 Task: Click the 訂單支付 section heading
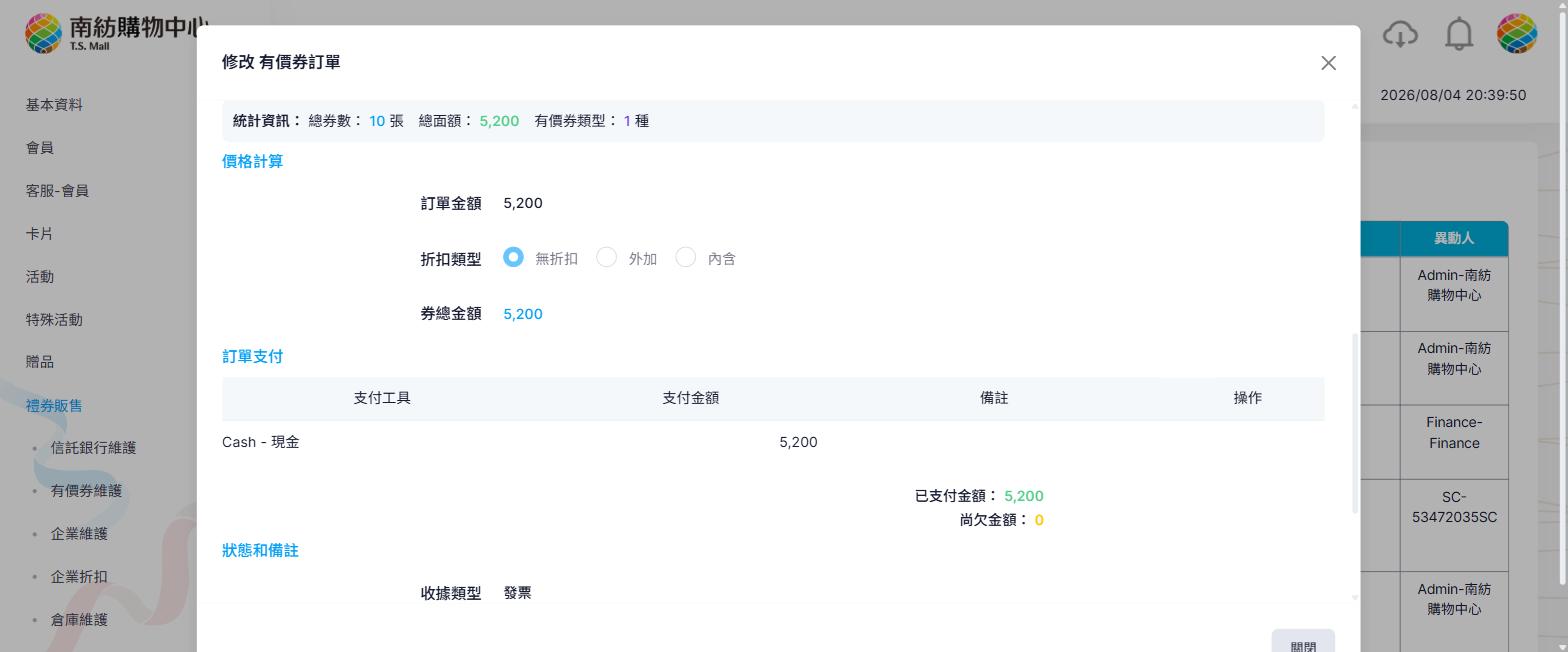(252, 356)
